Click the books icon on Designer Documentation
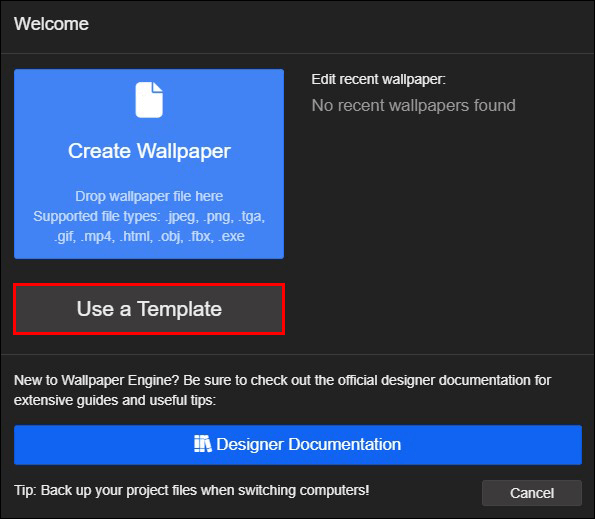The image size is (595, 519). coord(203,444)
